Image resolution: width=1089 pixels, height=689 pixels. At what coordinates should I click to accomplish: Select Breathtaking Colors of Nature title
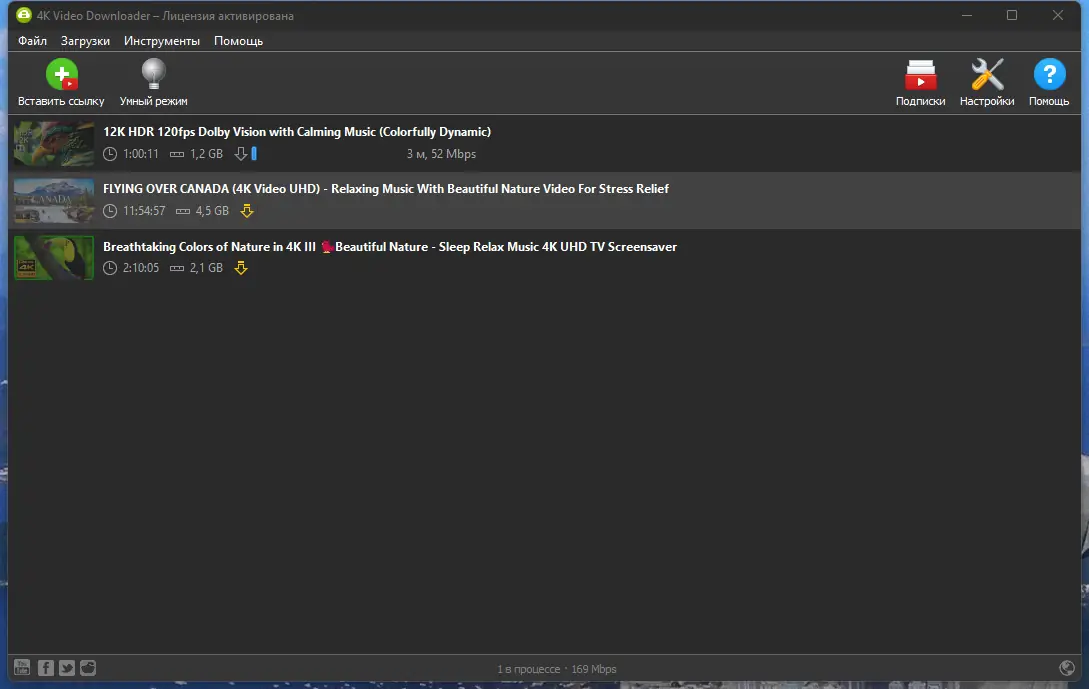coord(390,247)
